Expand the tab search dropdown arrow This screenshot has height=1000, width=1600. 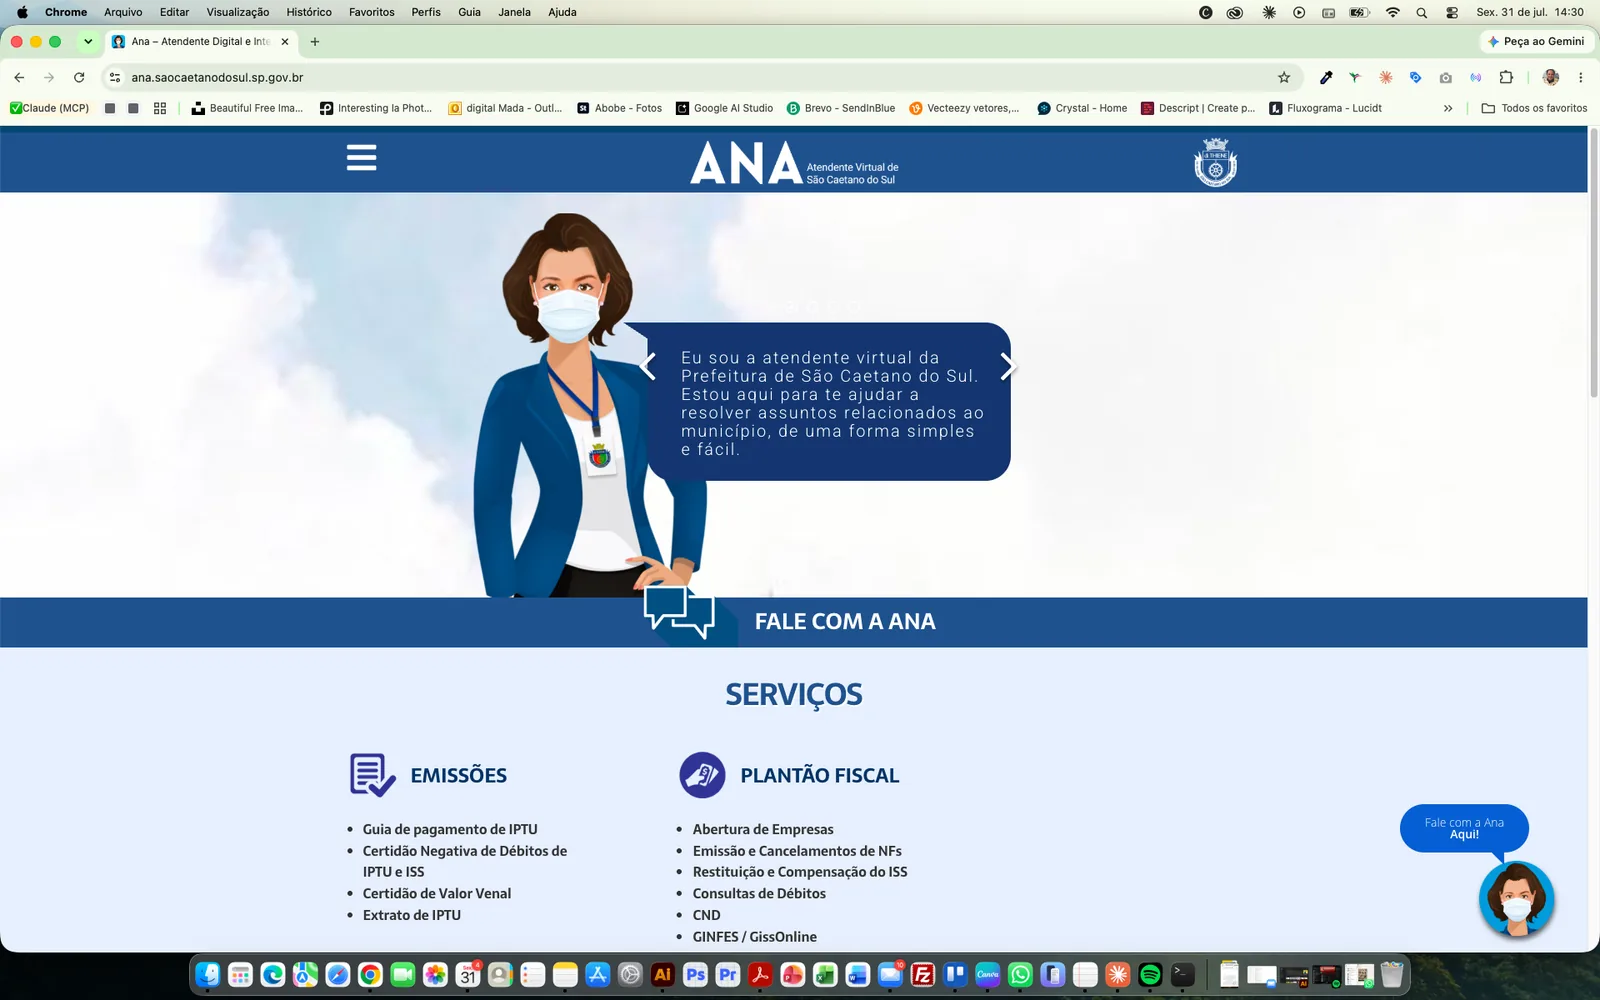click(x=88, y=41)
